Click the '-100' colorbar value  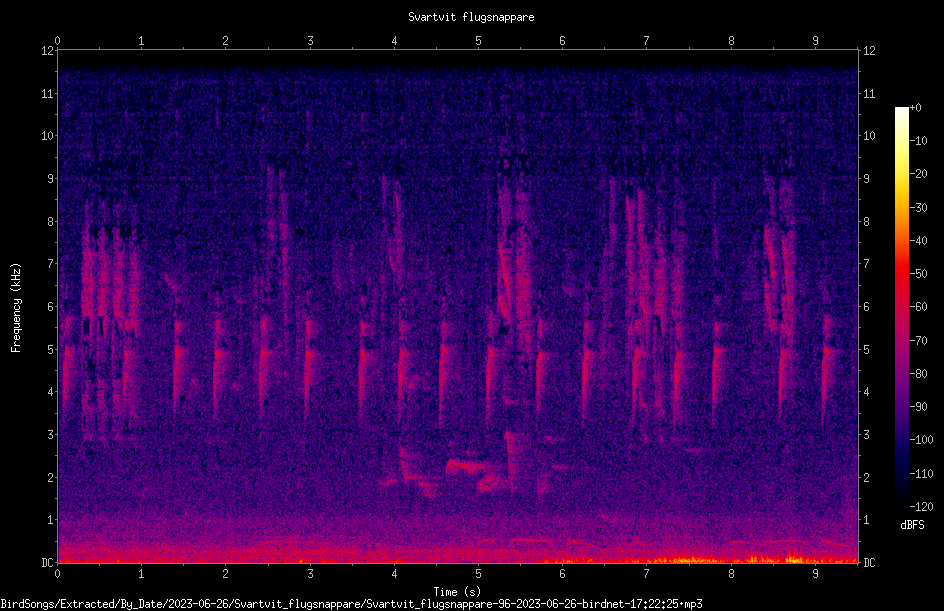[922, 440]
